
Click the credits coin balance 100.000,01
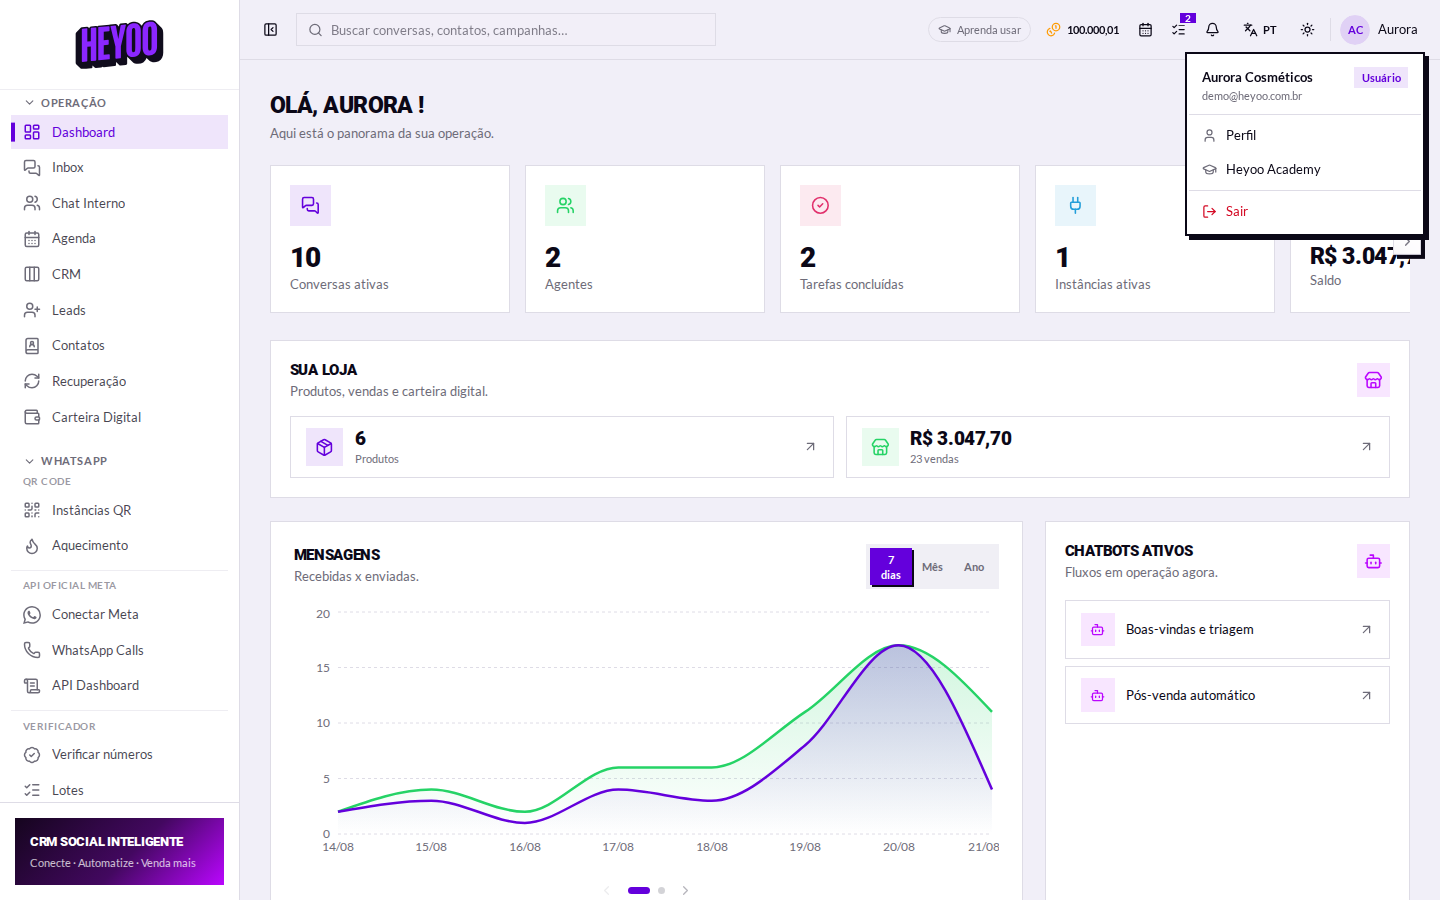(x=1083, y=30)
